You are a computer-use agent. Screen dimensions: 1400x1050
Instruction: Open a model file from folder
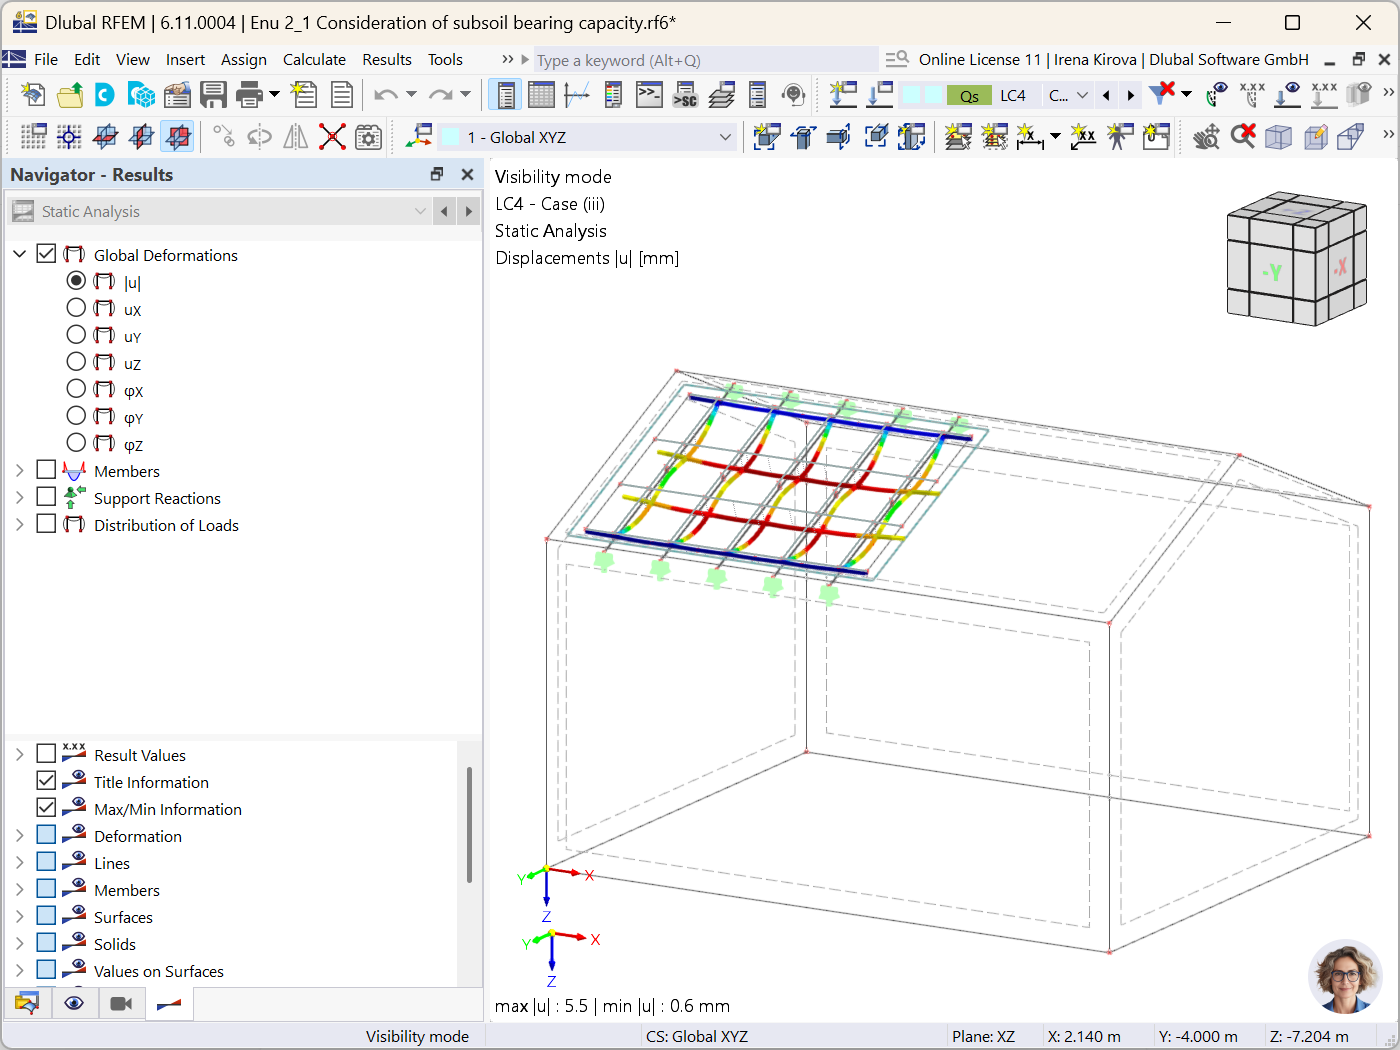[x=68, y=94]
